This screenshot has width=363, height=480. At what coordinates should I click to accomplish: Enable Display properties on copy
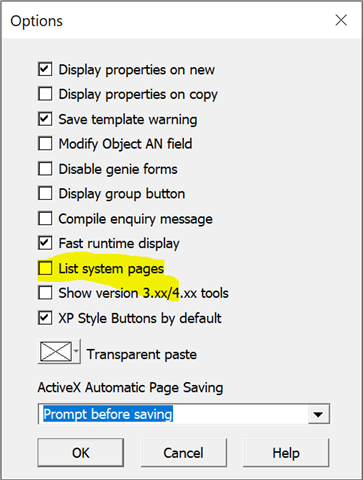pos(45,94)
